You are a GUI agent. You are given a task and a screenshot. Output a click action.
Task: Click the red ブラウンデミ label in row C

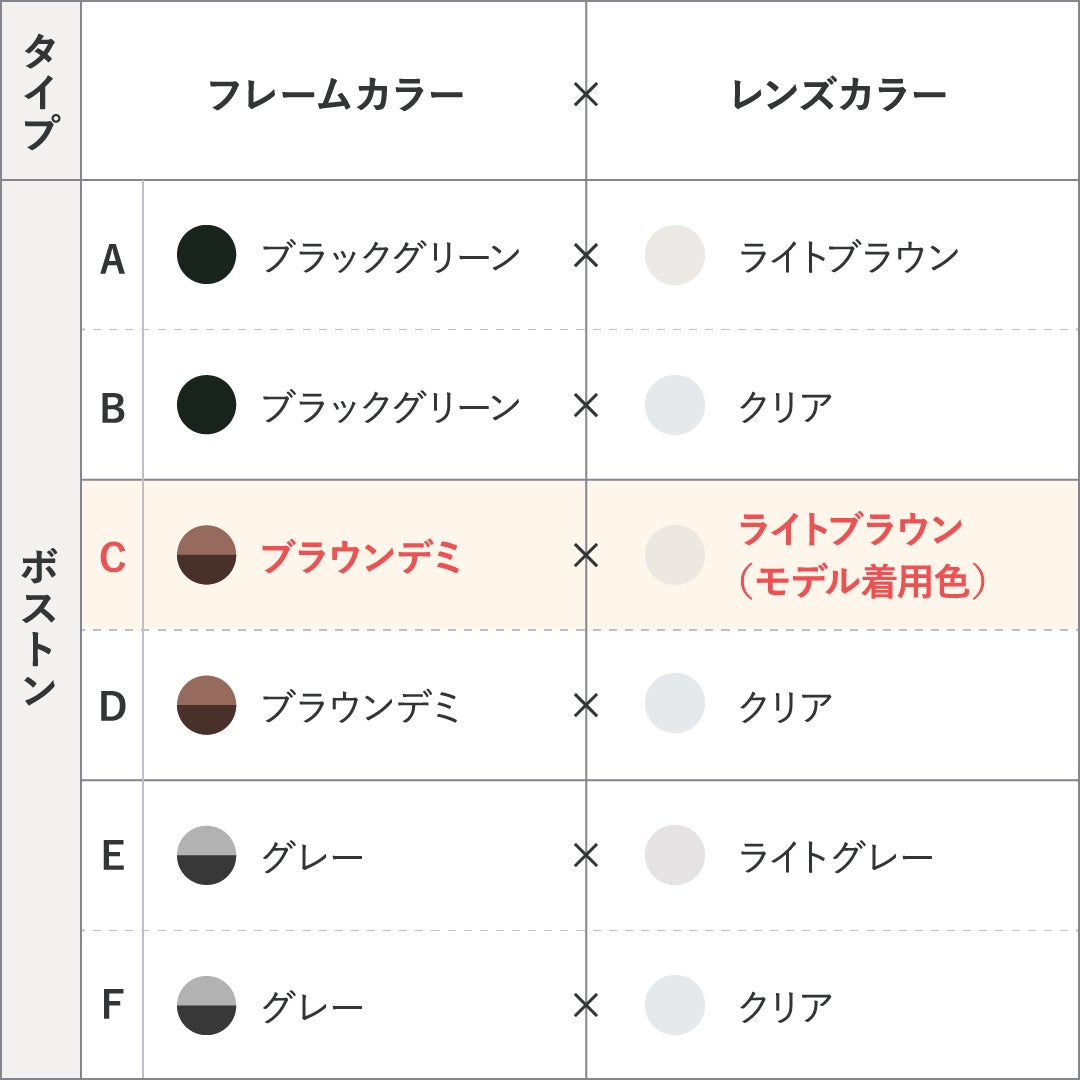click(x=360, y=557)
